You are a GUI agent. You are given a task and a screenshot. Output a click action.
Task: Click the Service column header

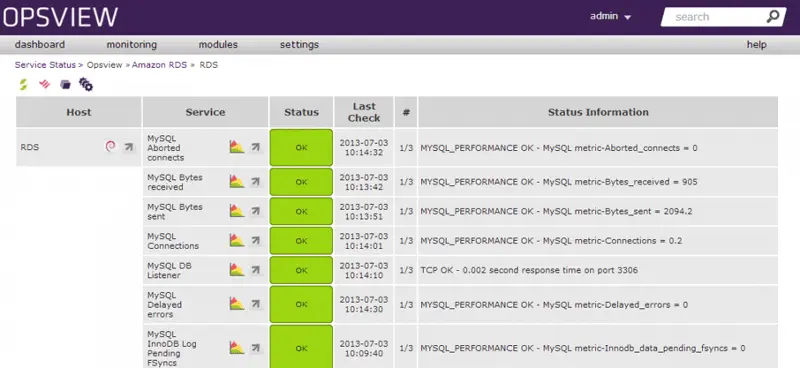click(x=205, y=112)
